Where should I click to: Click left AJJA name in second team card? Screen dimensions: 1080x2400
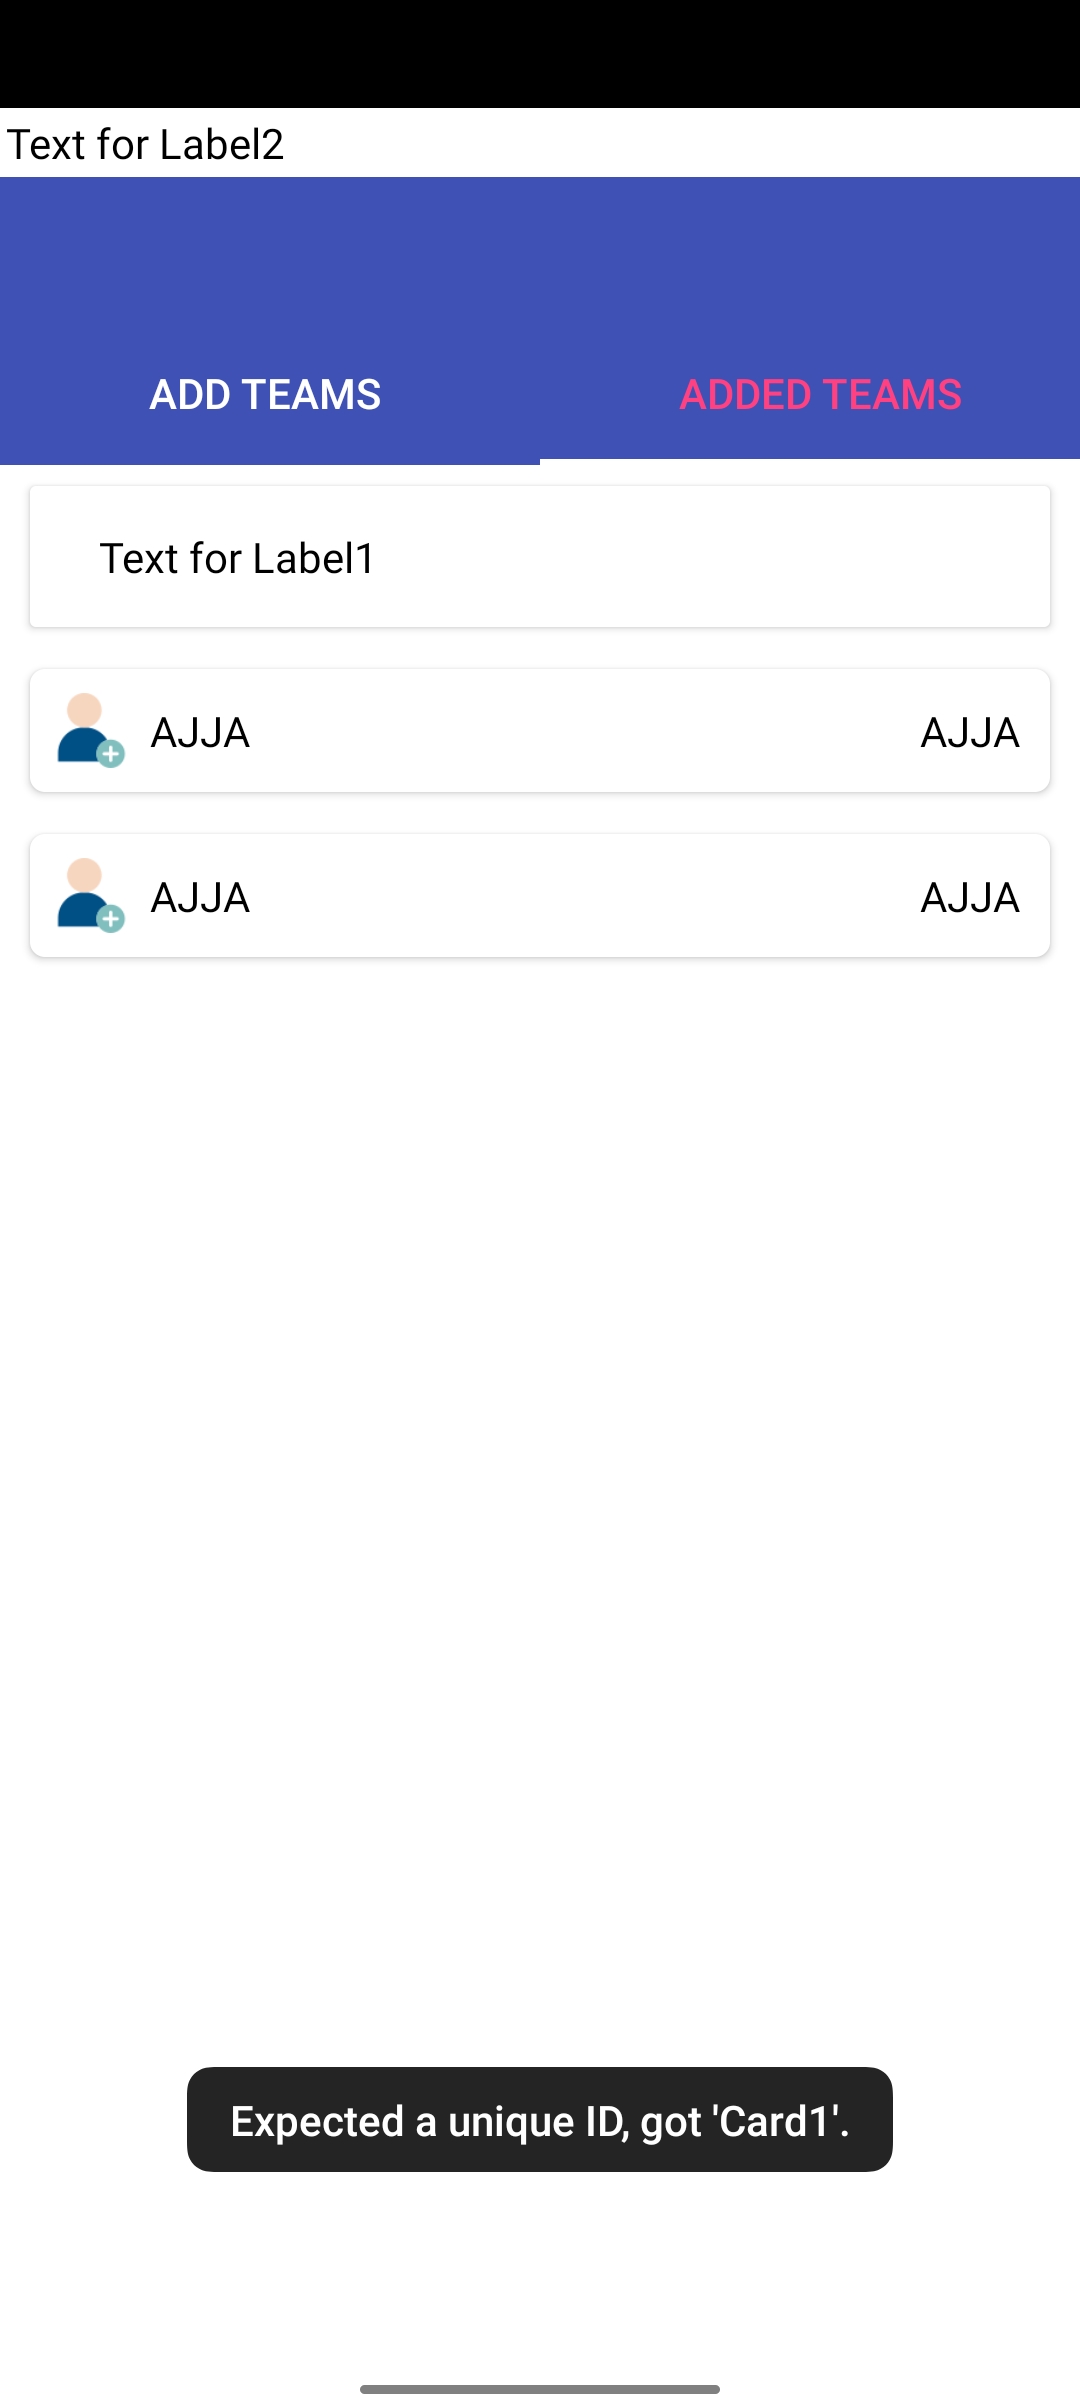pos(200,897)
